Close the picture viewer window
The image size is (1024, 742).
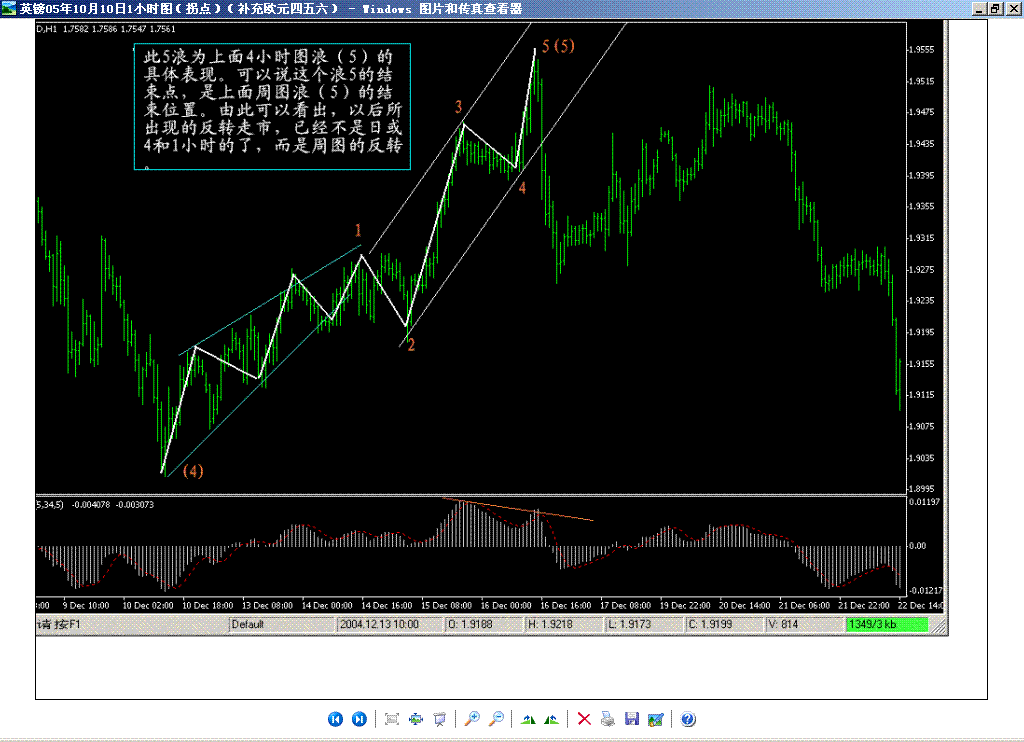coord(1012,8)
